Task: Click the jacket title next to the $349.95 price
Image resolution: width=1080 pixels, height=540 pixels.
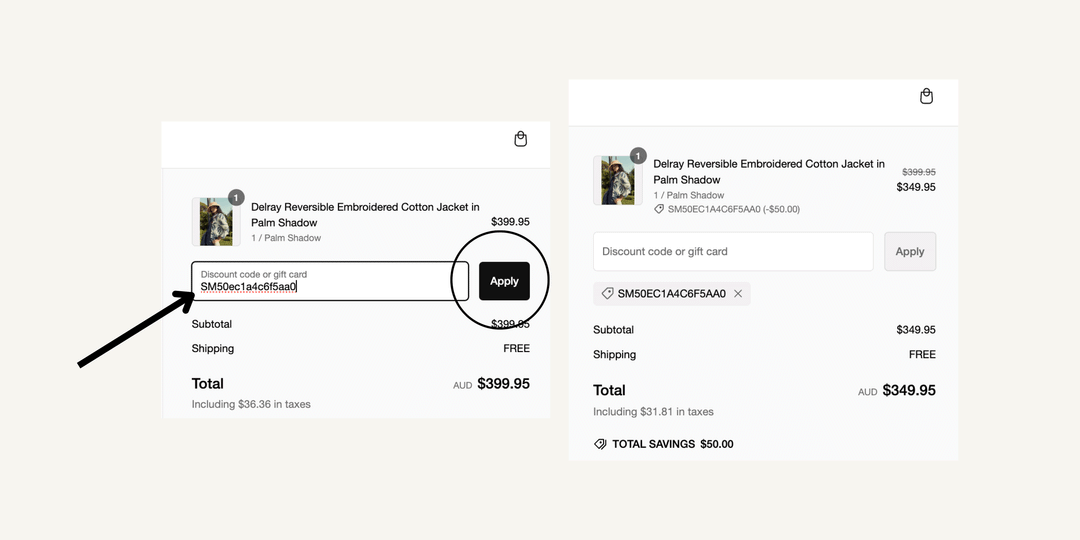Action: point(768,171)
